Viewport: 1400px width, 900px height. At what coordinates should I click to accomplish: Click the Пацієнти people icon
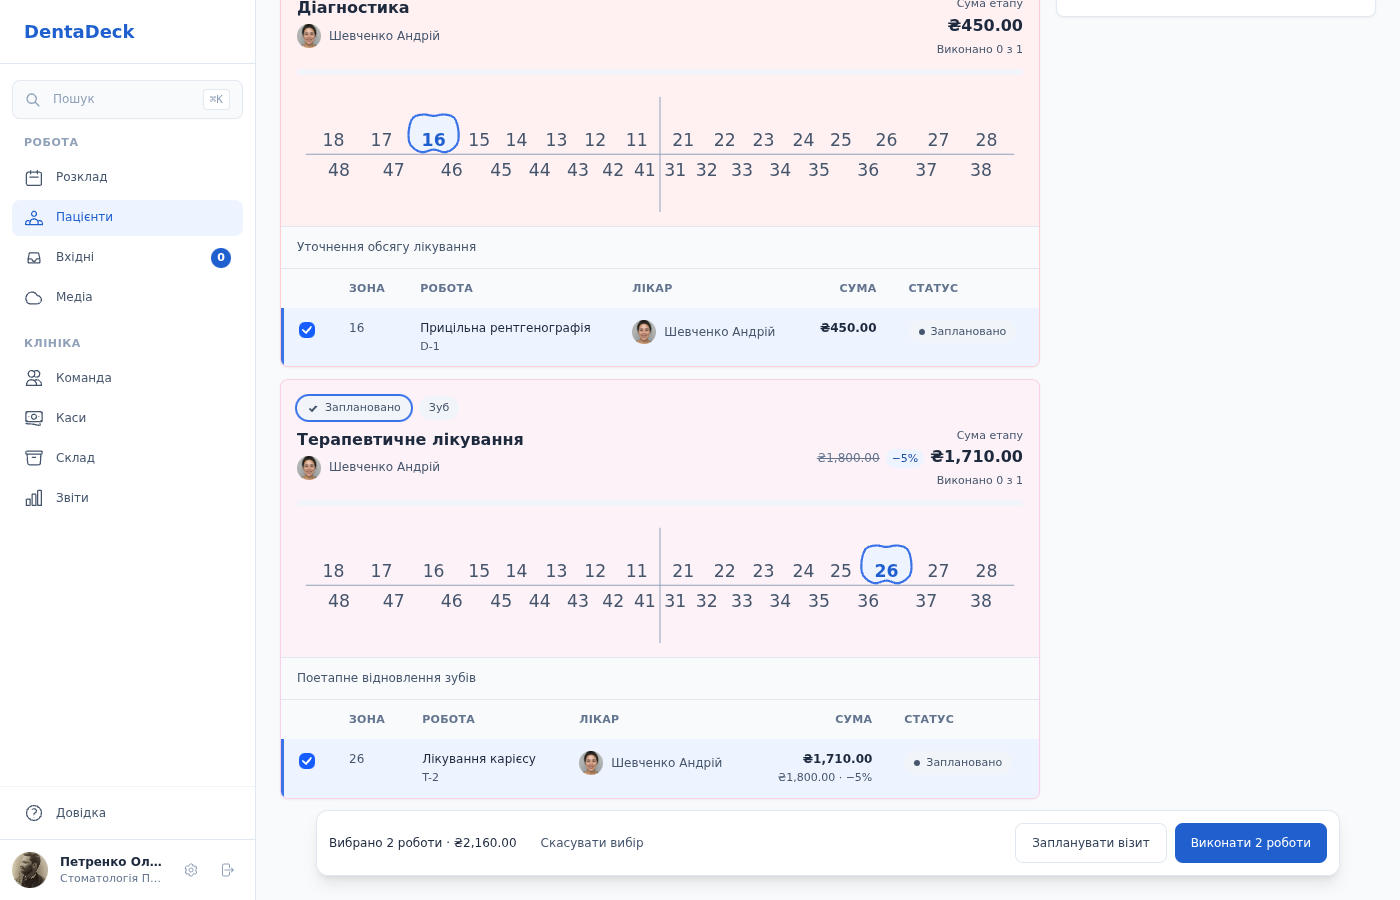[34, 218]
